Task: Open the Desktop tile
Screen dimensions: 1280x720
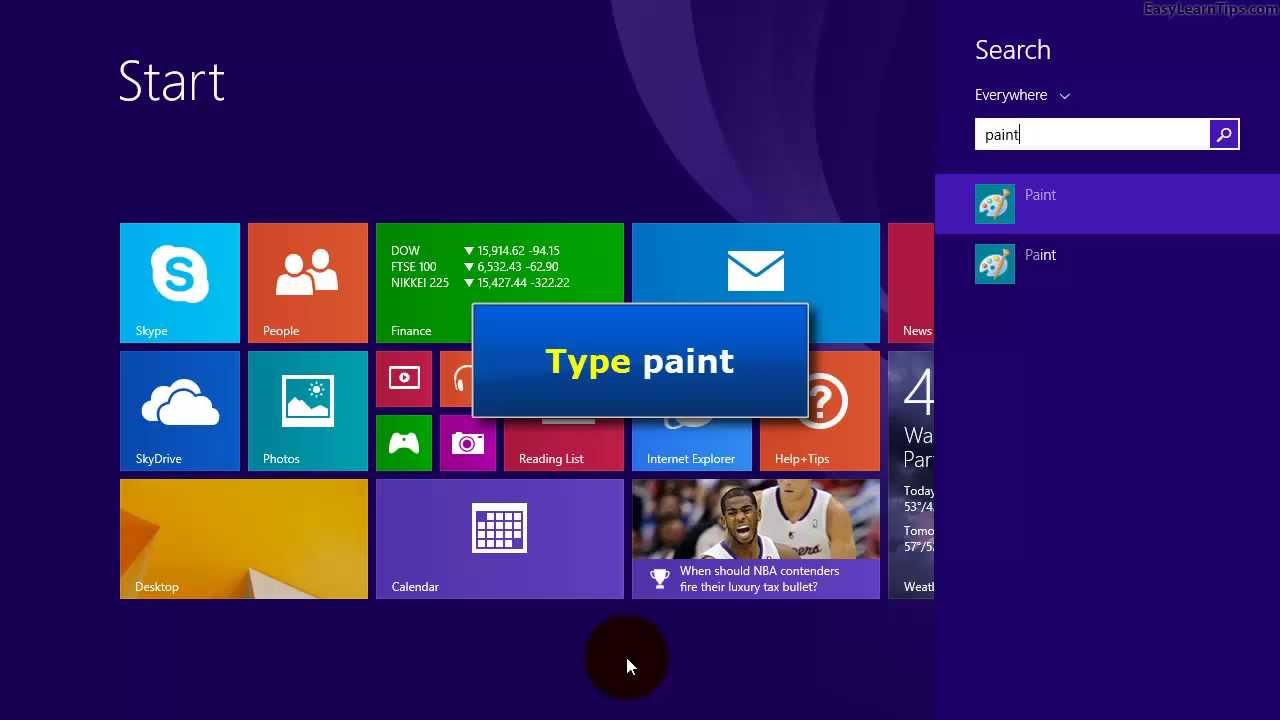Action: (x=244, y=539)
